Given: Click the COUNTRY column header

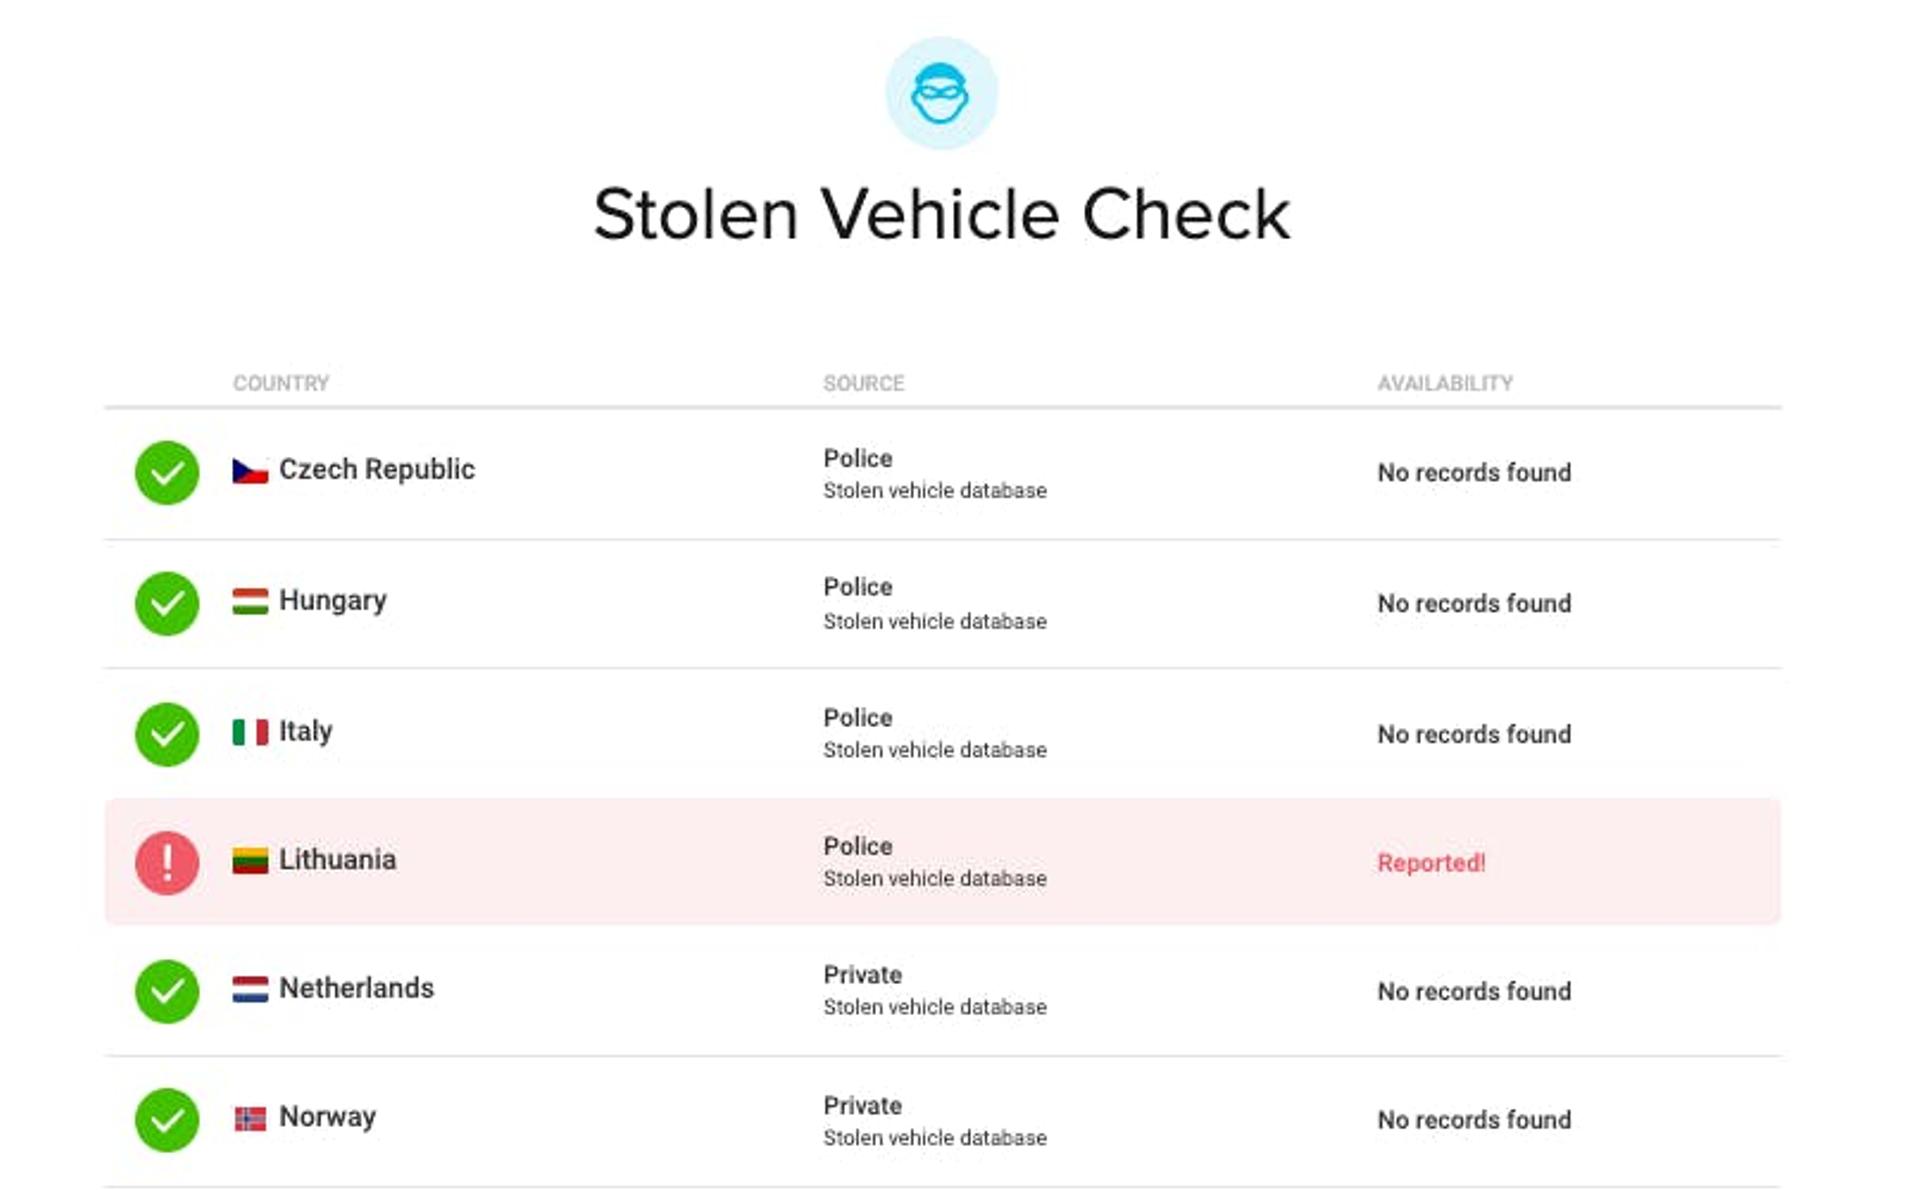Looking at the screenshot, I should point(281,383).
